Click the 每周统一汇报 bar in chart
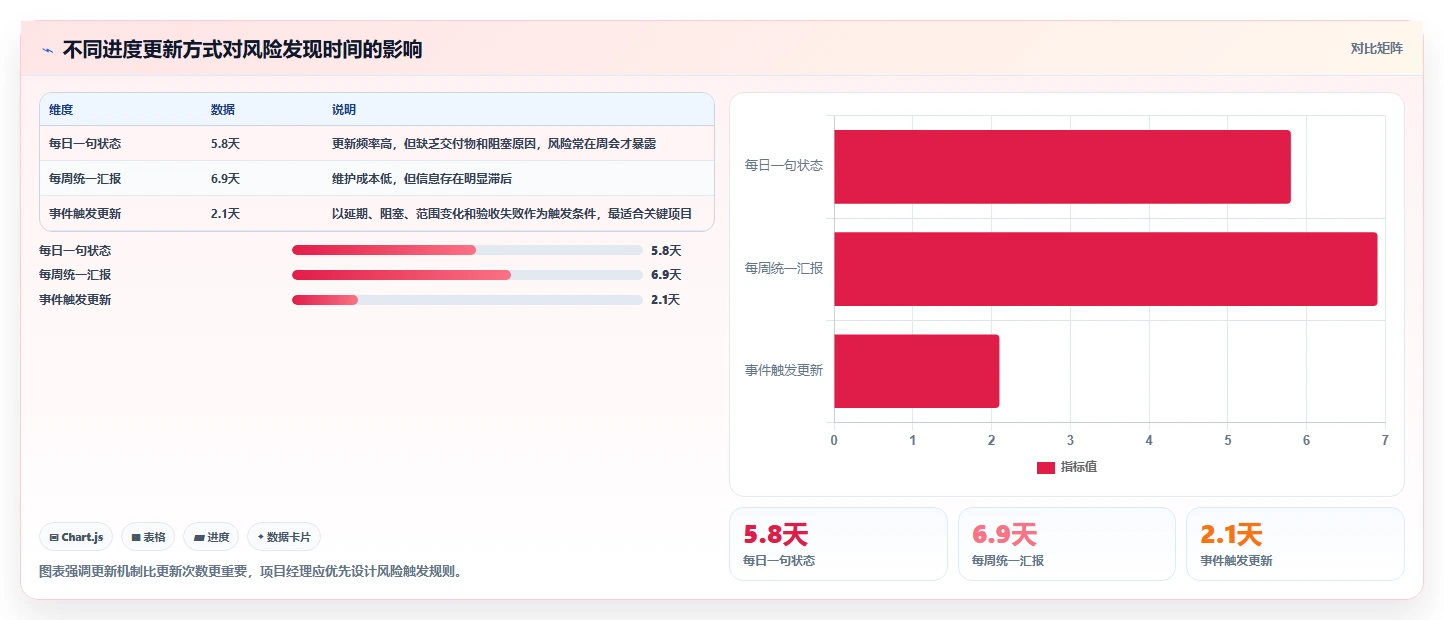The height and width of the screenshot is (620, 1444). [x=1105, y=269]
